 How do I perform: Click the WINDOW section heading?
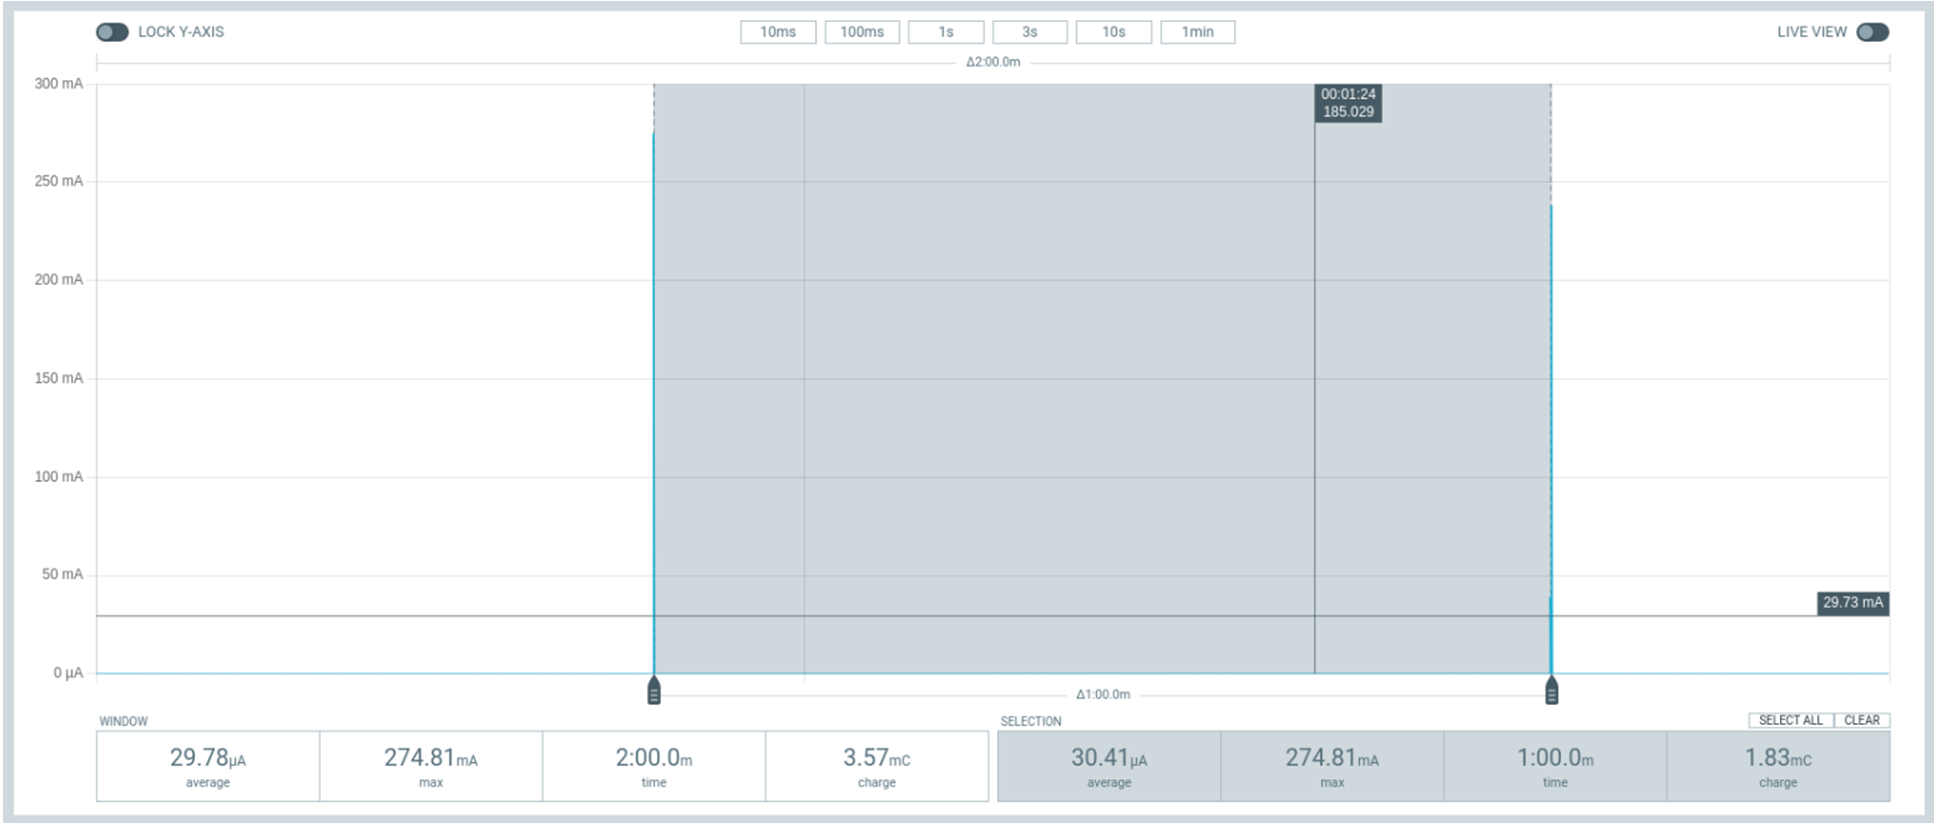(123, 721)
